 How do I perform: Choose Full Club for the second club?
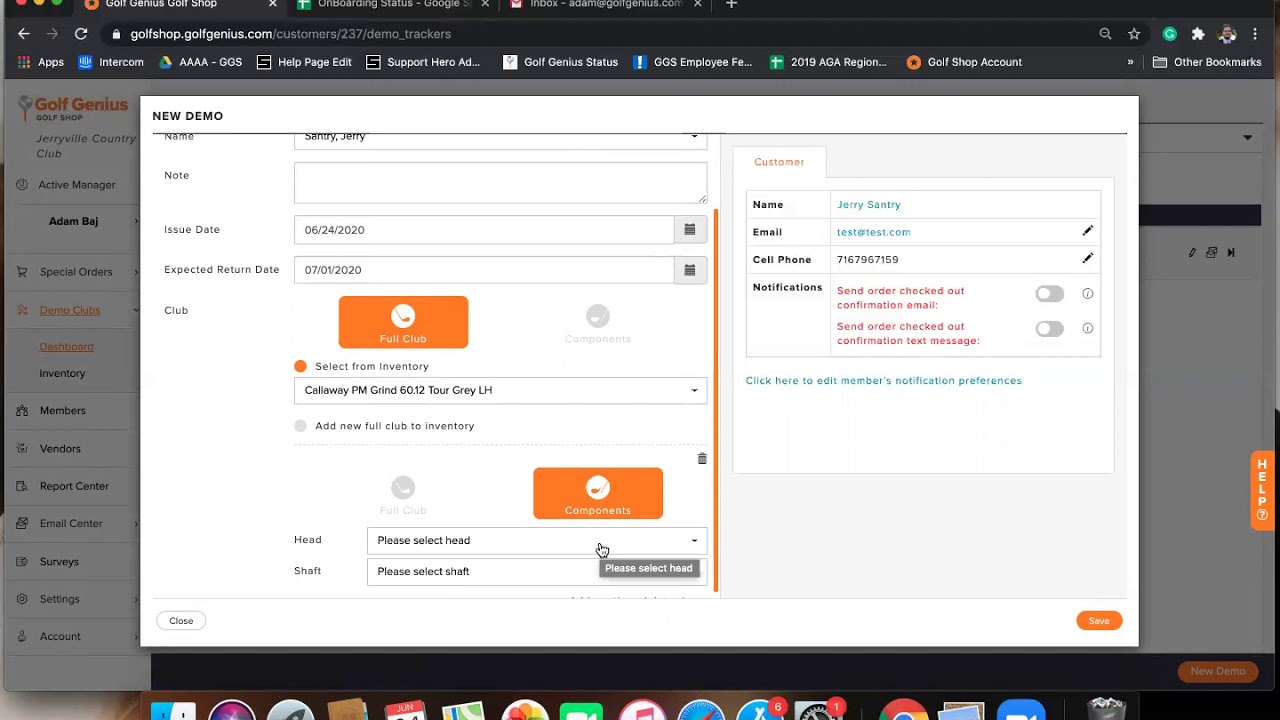(403, 493)
